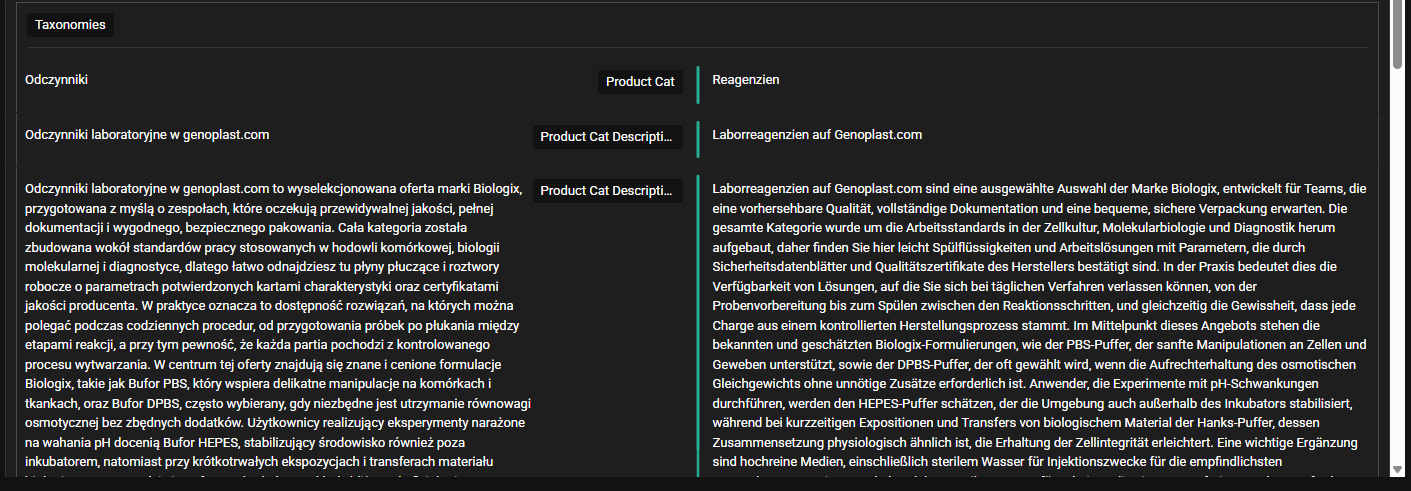Viewport: 1411px width, 491px height.
Task: Click the Product Cat label badge
Action: click(x=640, y=82)
